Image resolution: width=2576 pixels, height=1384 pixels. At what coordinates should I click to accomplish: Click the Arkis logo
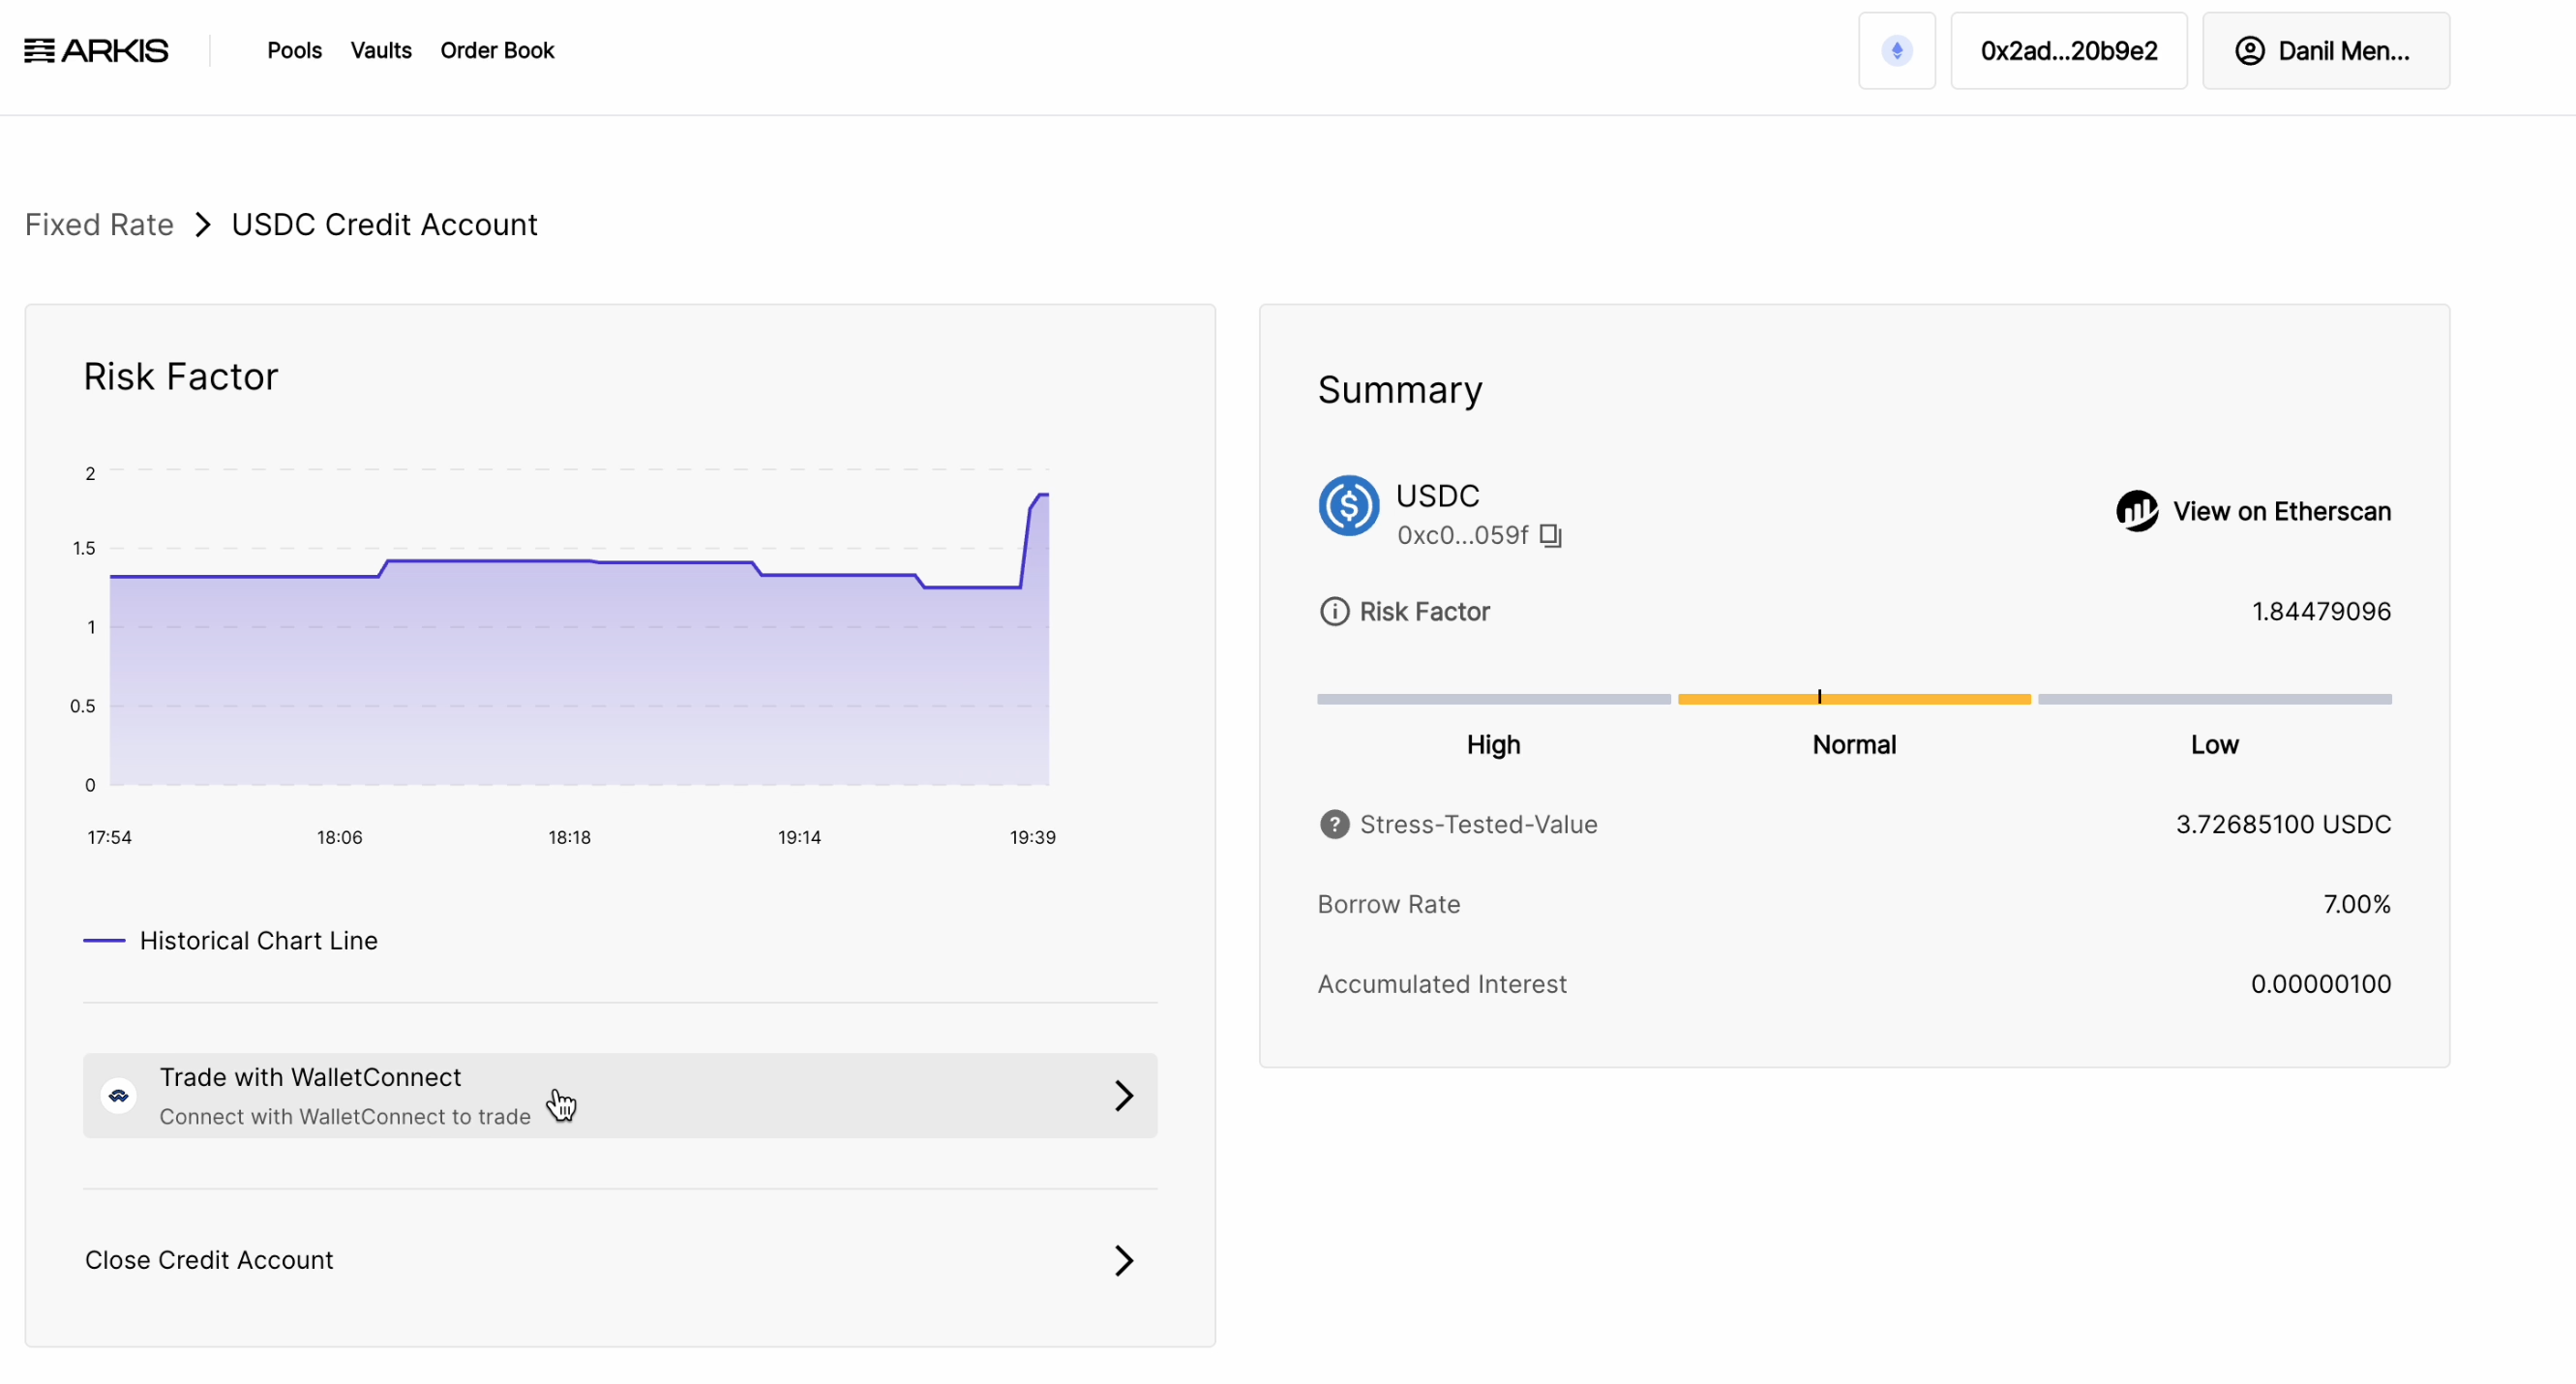(x=96, y=50)
